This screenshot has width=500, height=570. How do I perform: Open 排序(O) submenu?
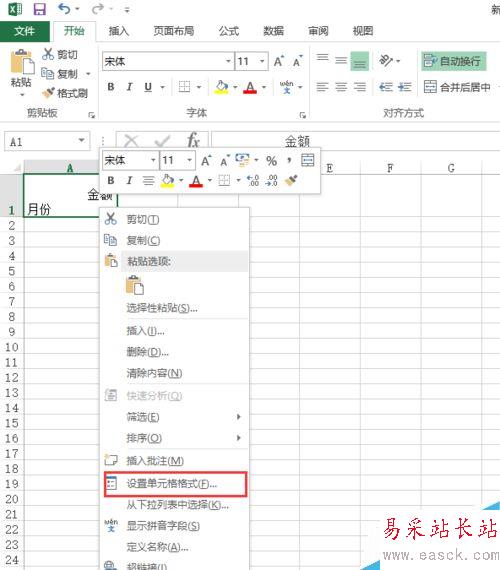click(175, 438)
